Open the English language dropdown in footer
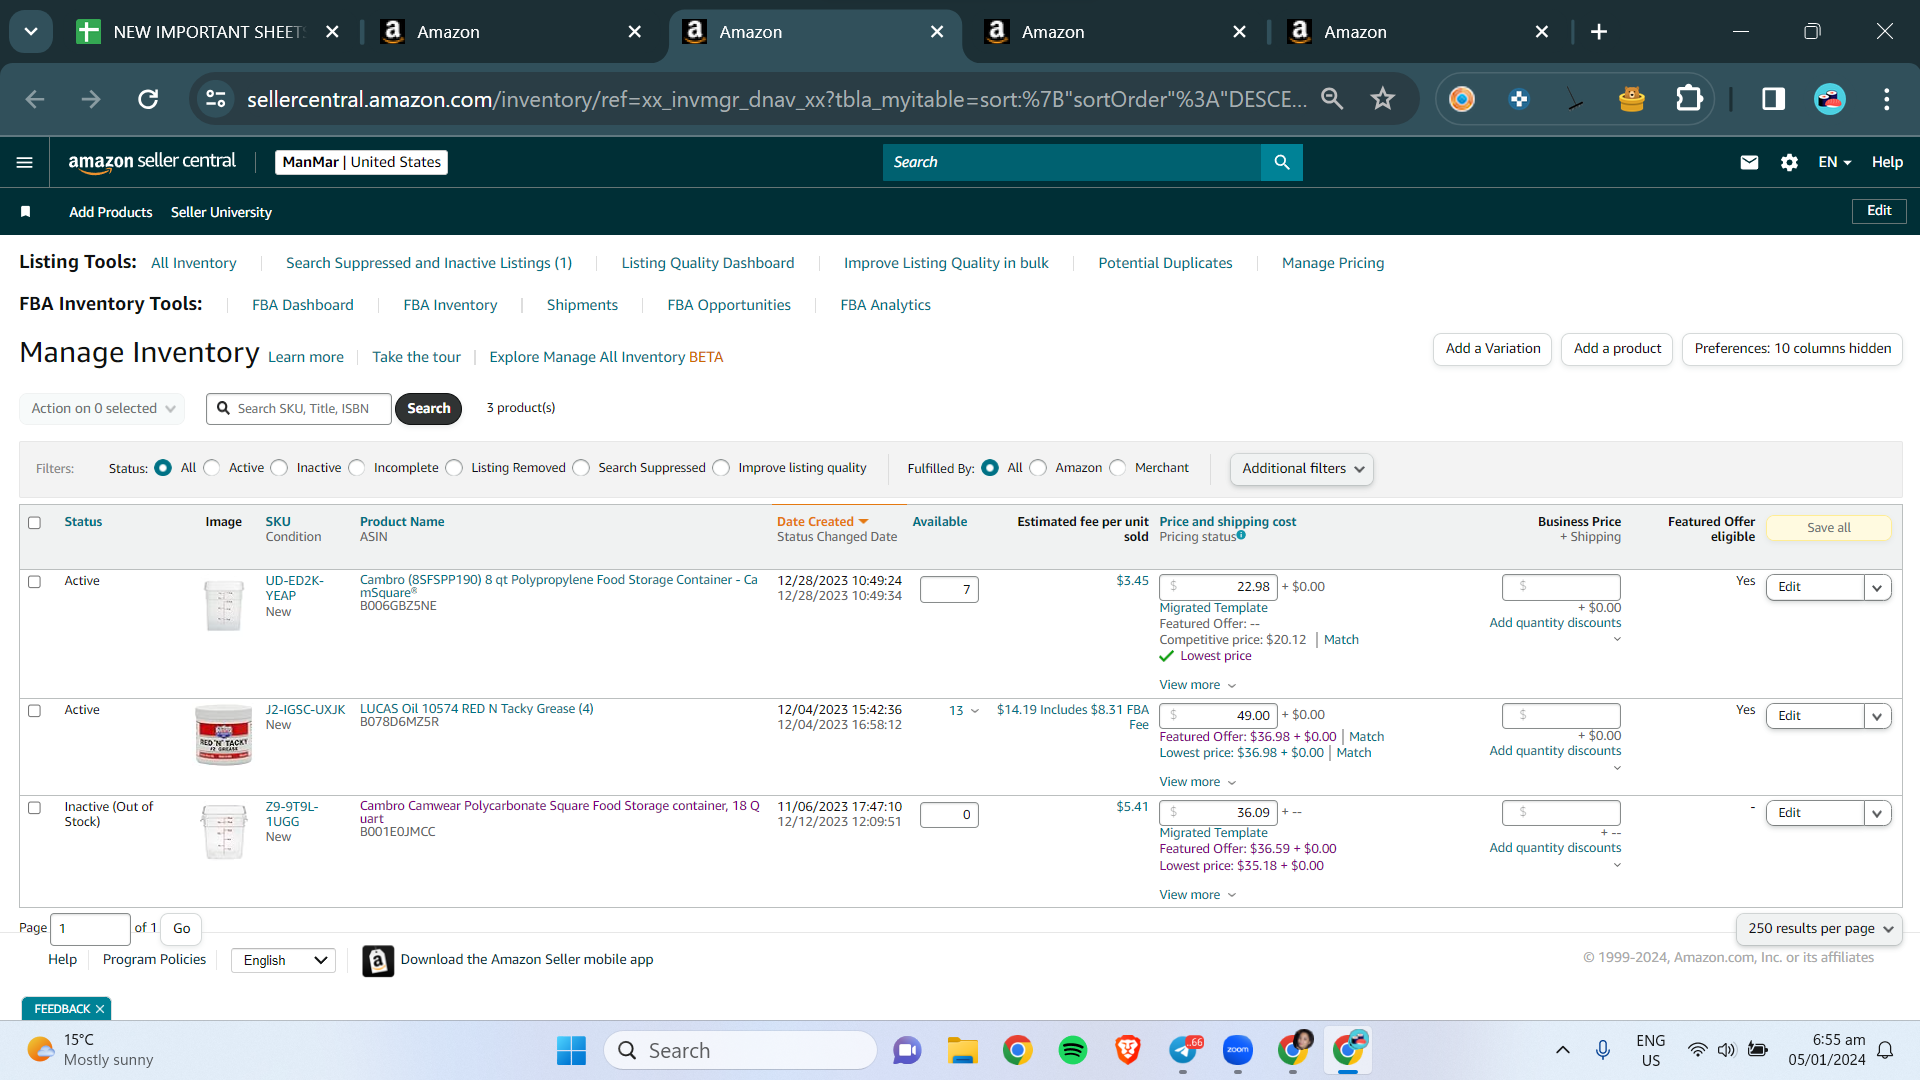Screen dimensions: 1920x1080 click(284, 960)
